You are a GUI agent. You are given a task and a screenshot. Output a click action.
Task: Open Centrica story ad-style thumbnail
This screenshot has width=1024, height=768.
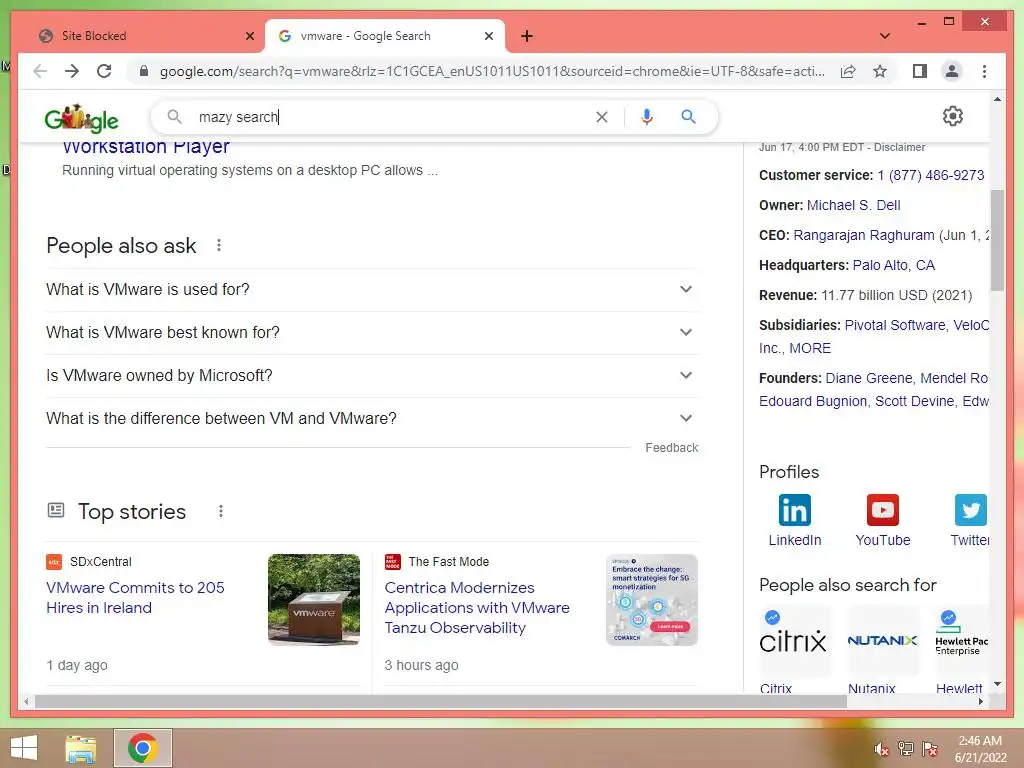[652, 600]
